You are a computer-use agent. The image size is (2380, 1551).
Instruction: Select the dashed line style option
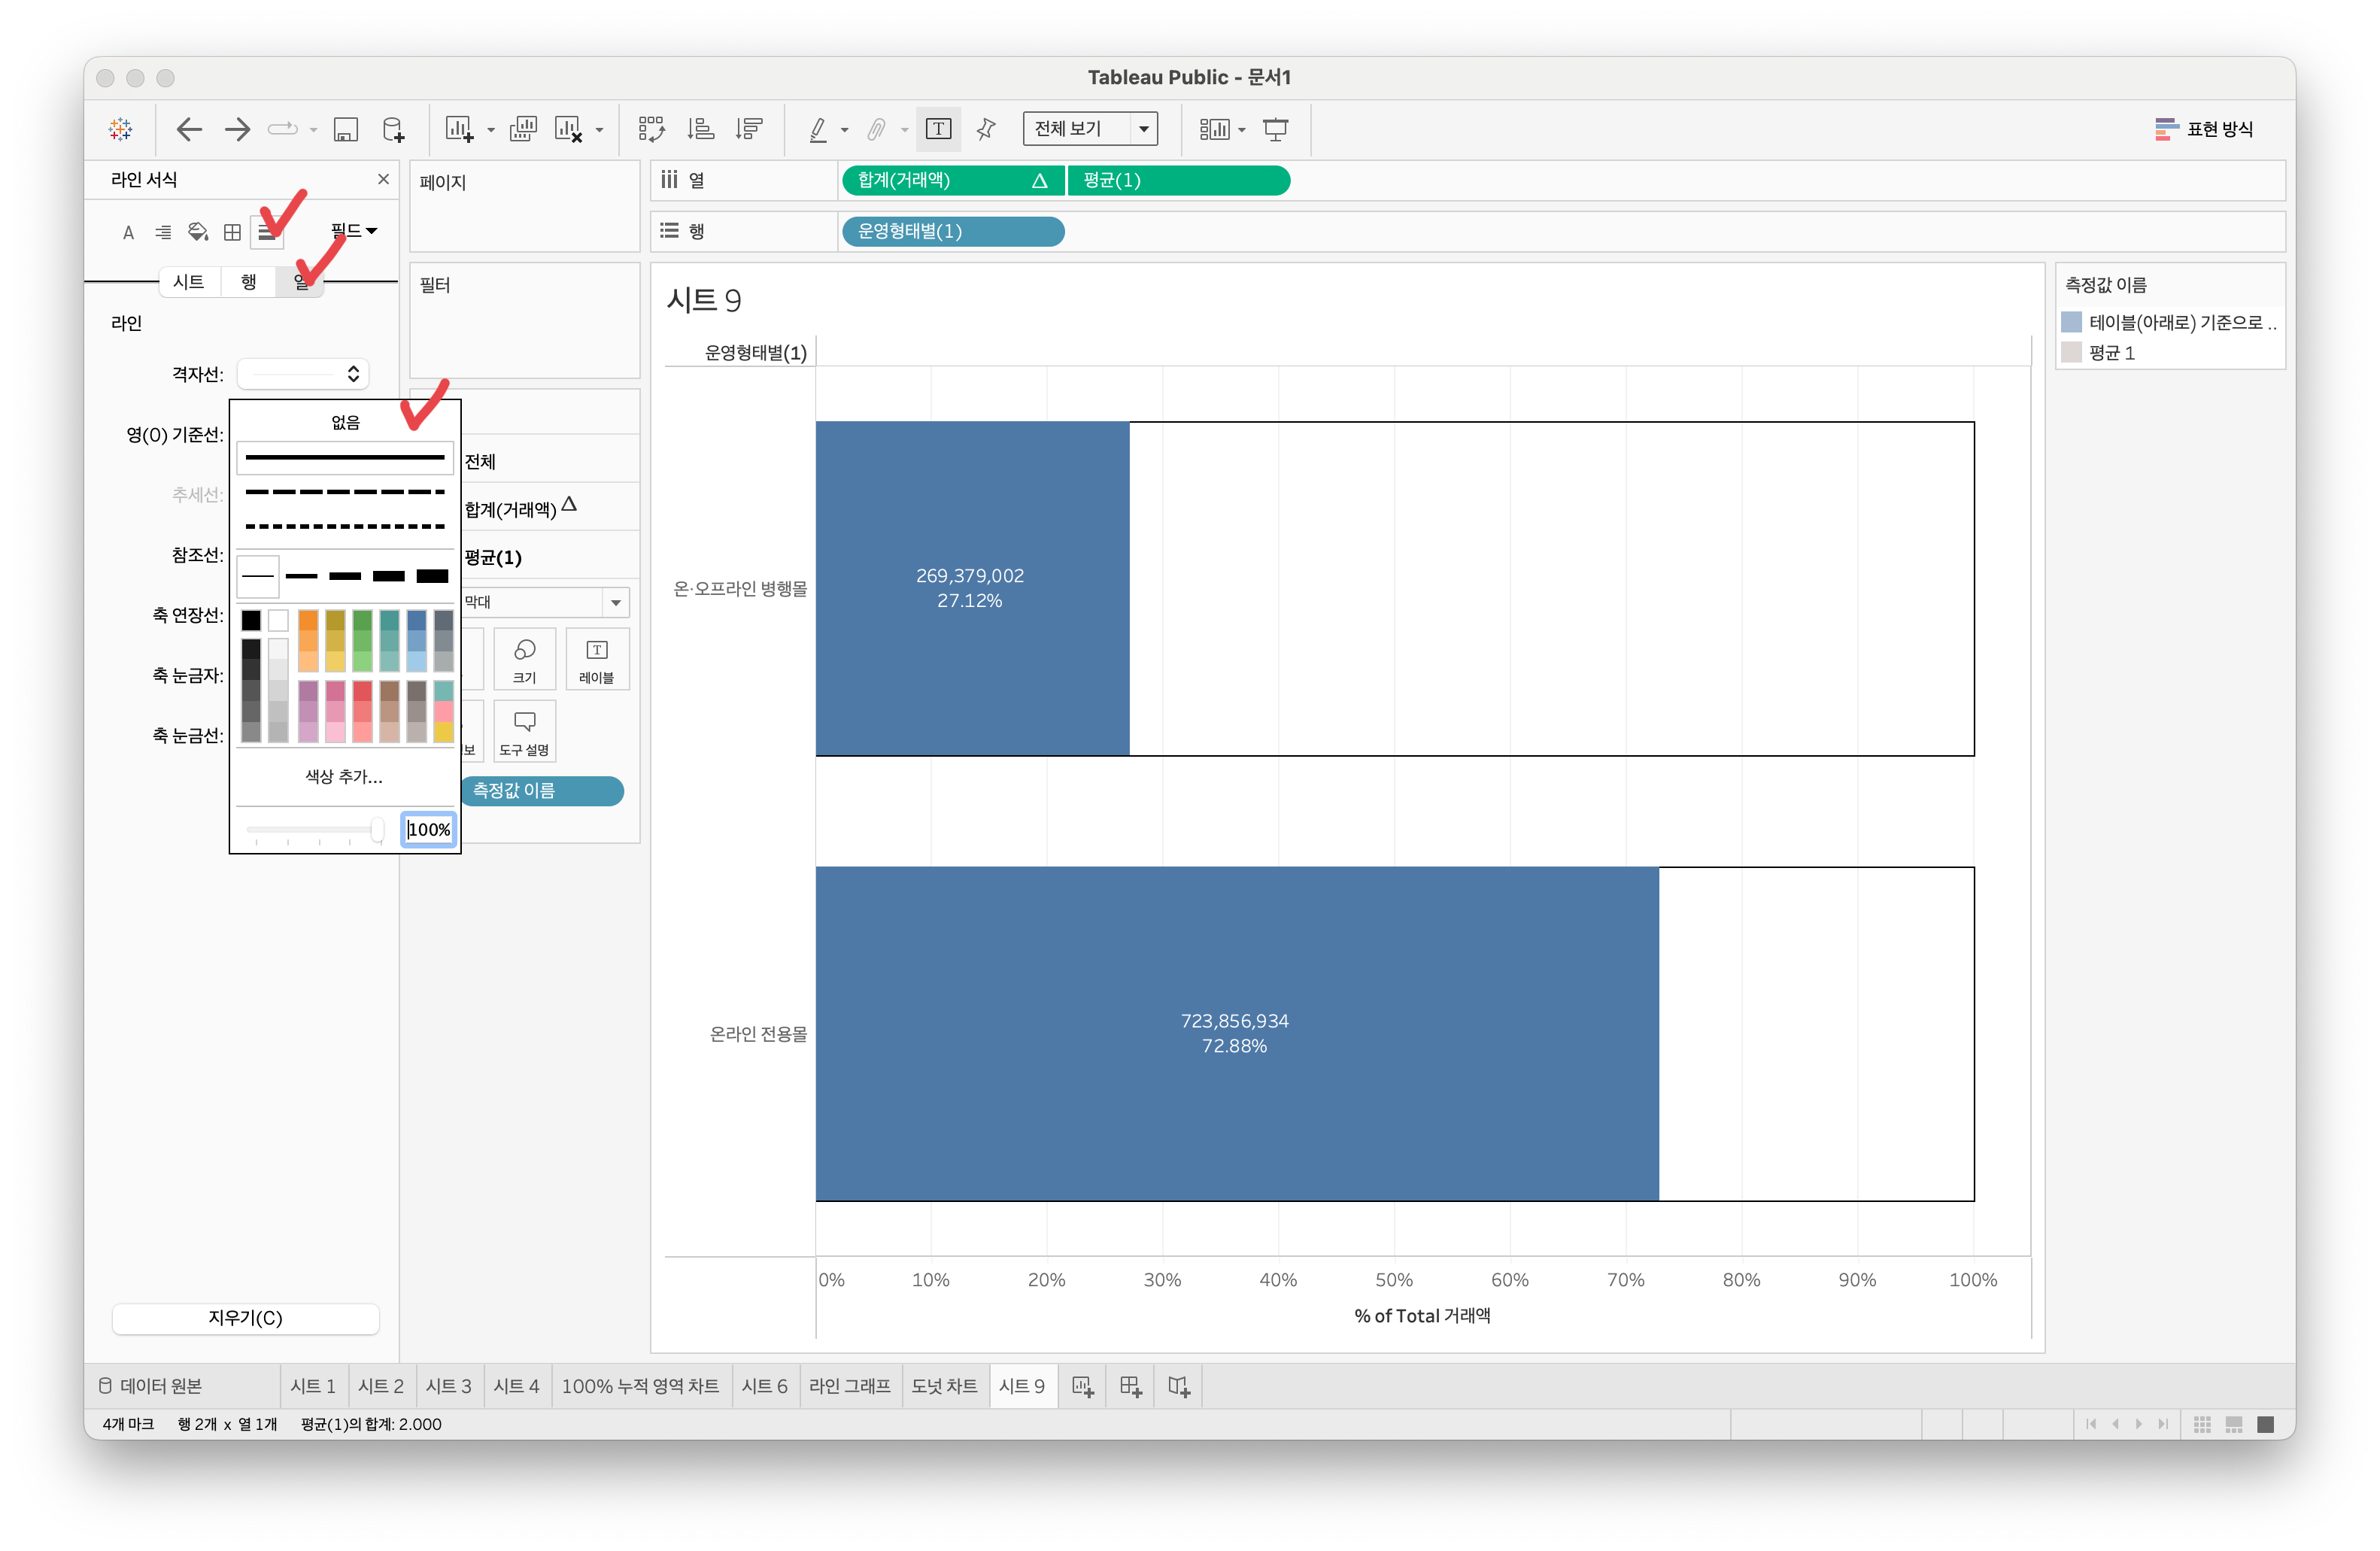(x=344, y=492)
